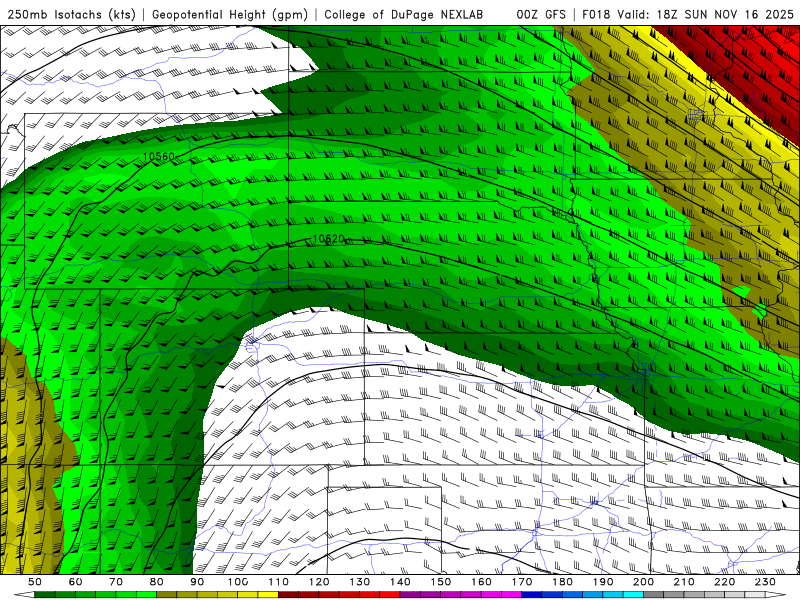Image resolution: width=800 pixels, height=600 pixels.
Task: Click the 190 scale number
Action: pyautogui.click(x=603, y=582)
